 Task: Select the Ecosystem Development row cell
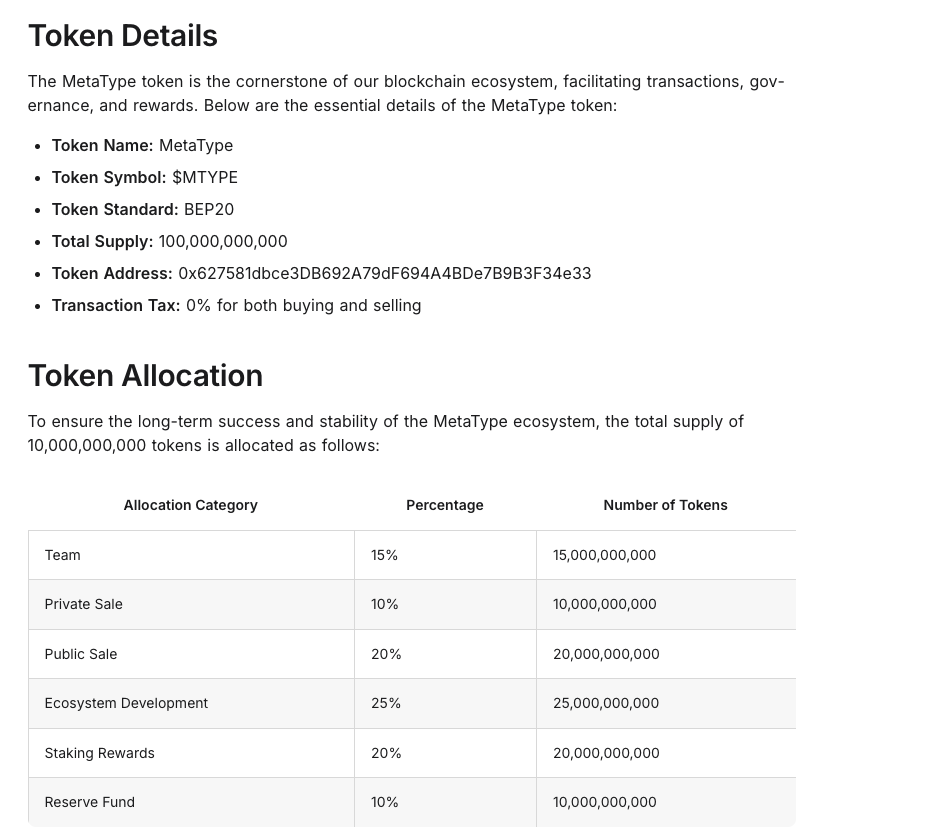pyautogui.click(x=126, y=703)
